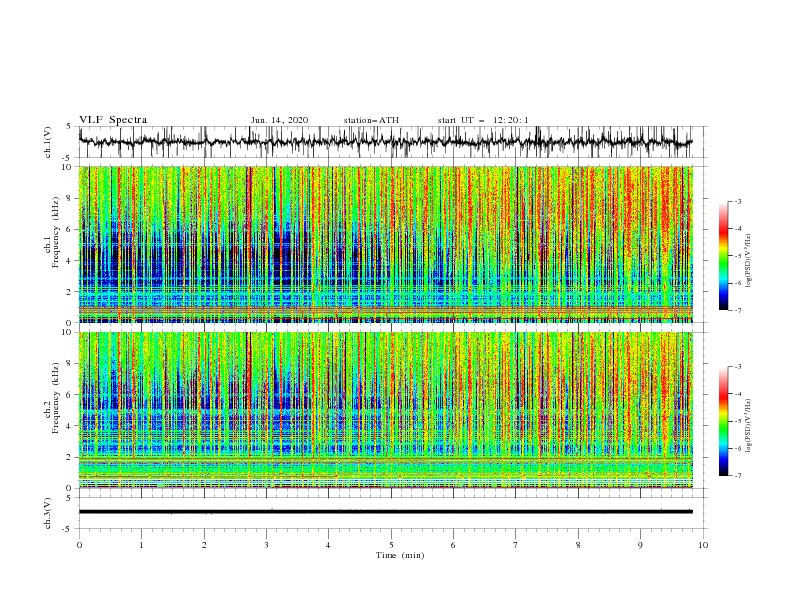Click the ch.3 flat black voltage trace

pos(385,512)
